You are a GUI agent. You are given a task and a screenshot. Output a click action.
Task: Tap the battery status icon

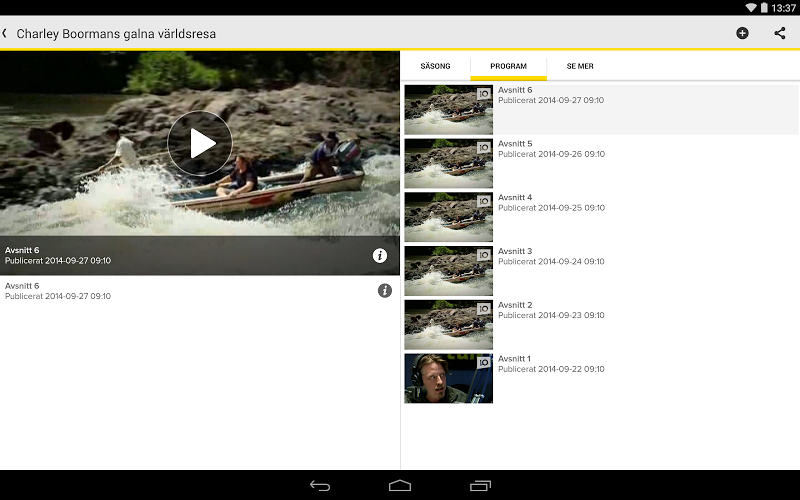tap(764, 8)
